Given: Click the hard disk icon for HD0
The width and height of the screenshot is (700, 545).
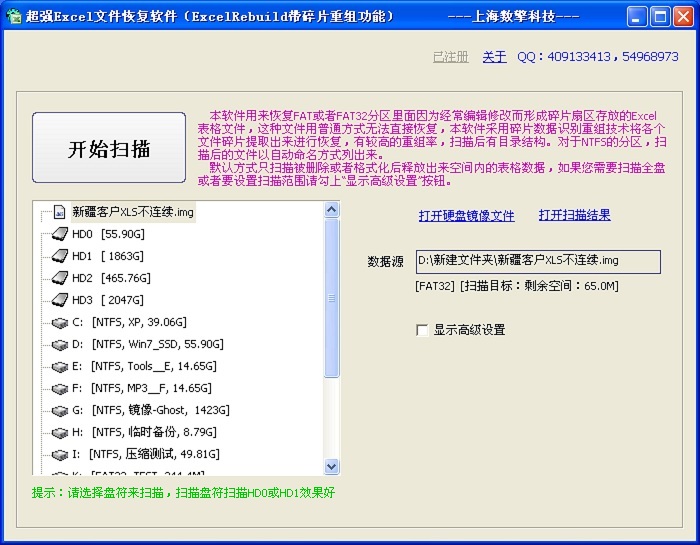Looking at the screenshot, I should (59, 234).
